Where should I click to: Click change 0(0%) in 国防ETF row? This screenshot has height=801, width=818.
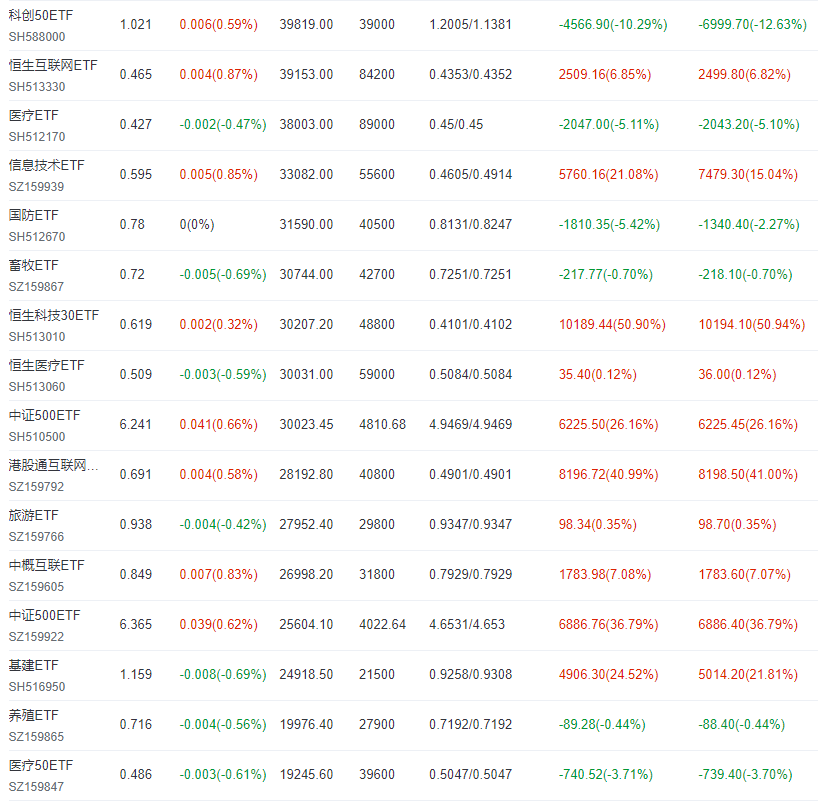click(x=197, y=225)
